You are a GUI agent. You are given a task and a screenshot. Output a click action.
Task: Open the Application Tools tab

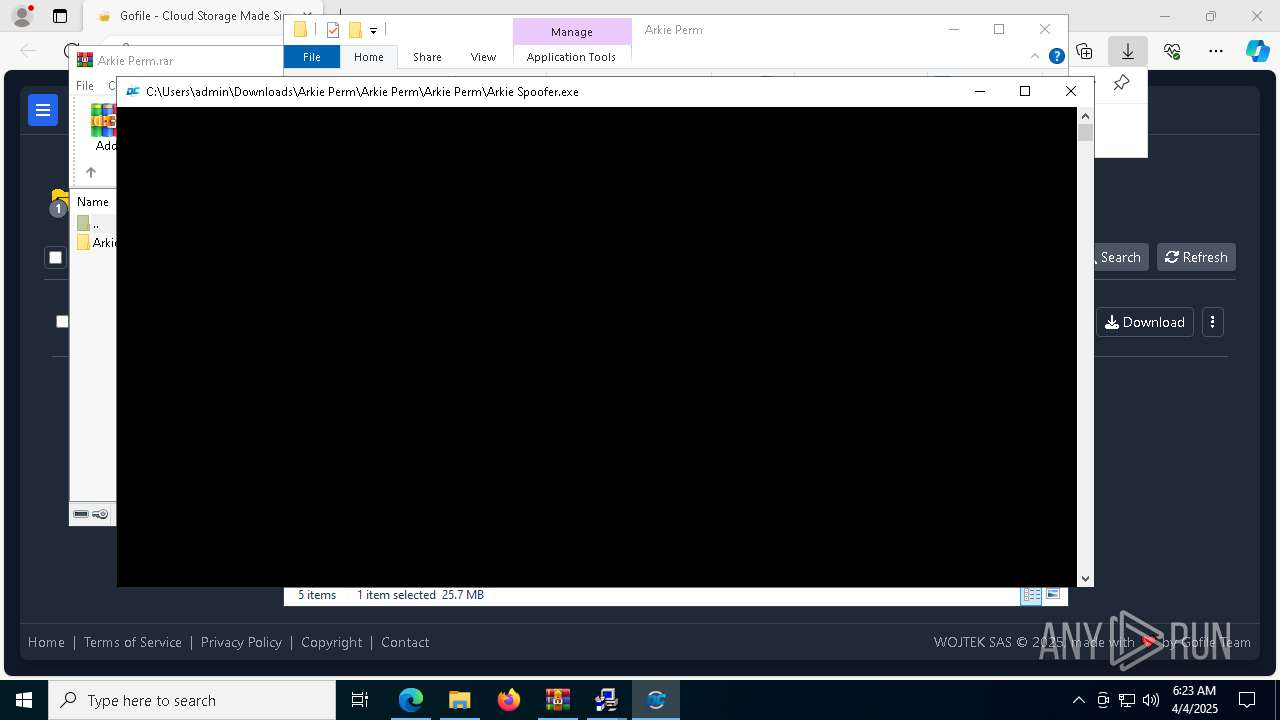(571, 57)
